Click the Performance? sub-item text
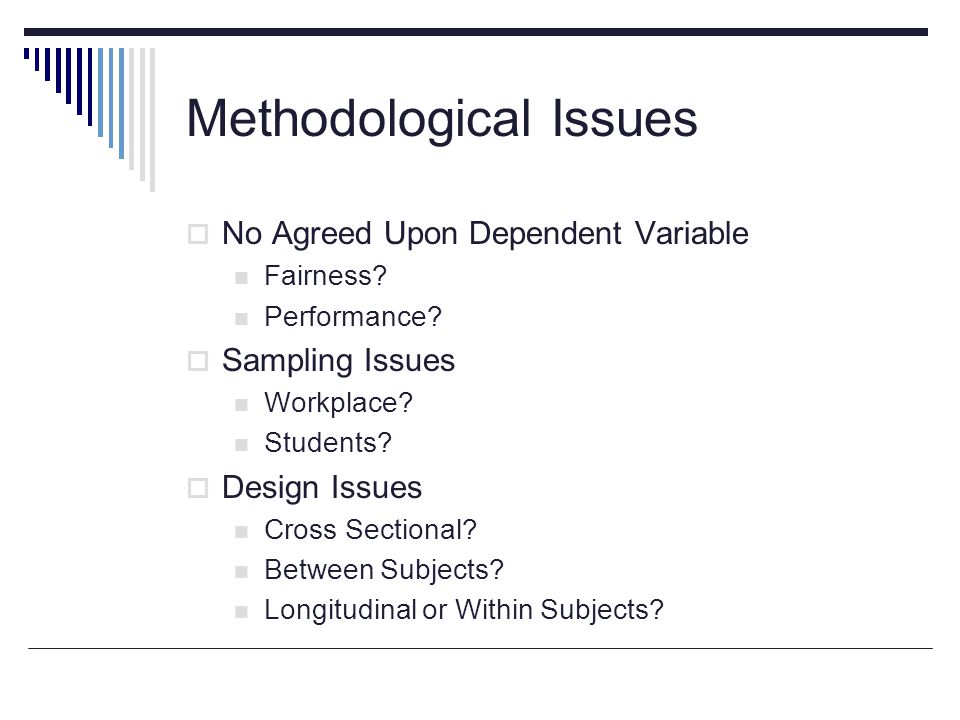Image resolution: width=960 pixels, height=720 pixels. point(353,317)
